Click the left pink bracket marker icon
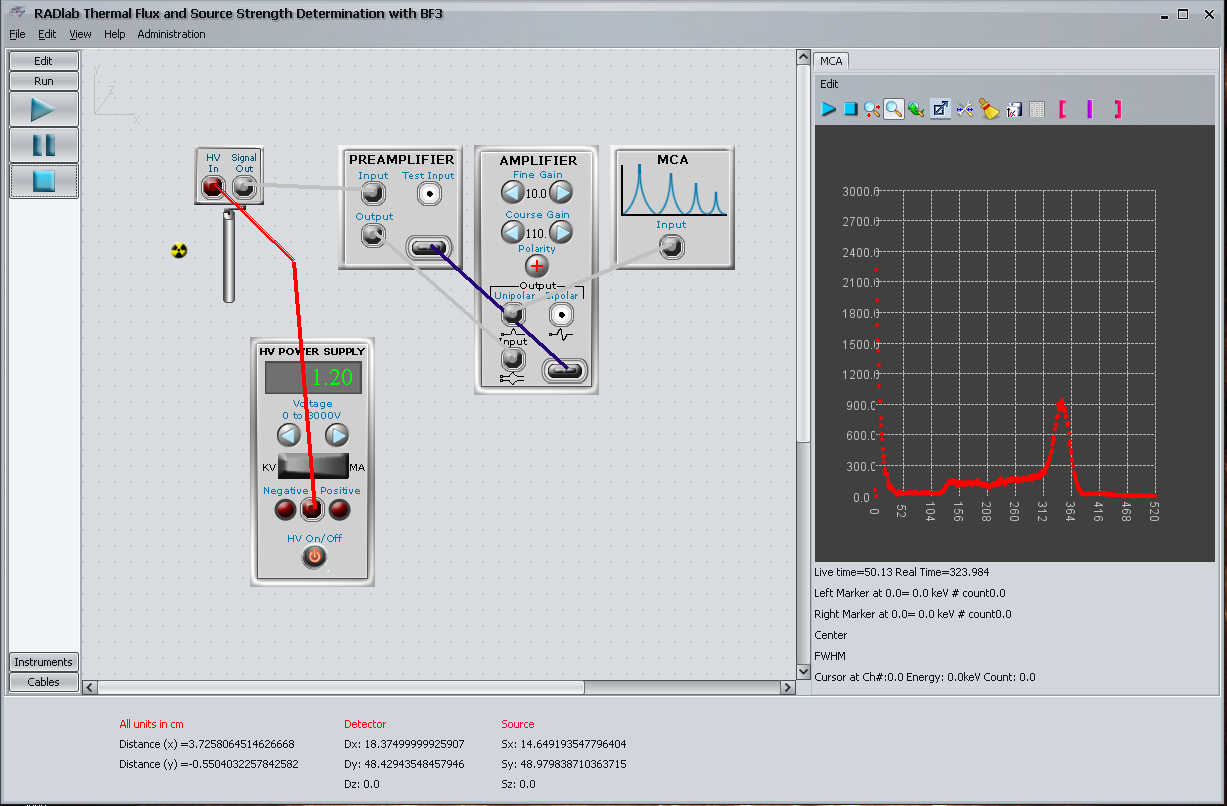1227x806 pixels. point(1062,109)
